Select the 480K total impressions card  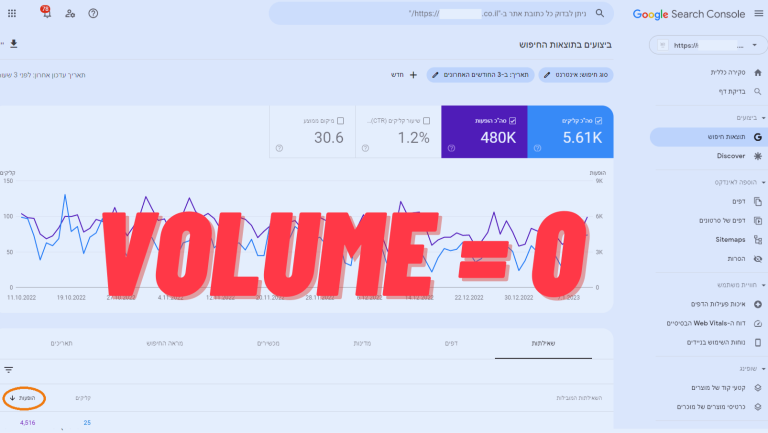[x=484, y=132]
